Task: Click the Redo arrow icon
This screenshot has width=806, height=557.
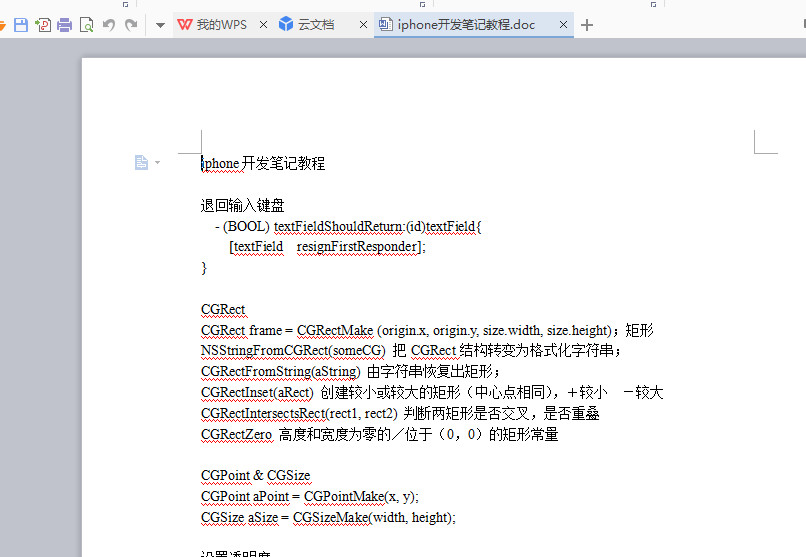Action: (x=131, y=25)
